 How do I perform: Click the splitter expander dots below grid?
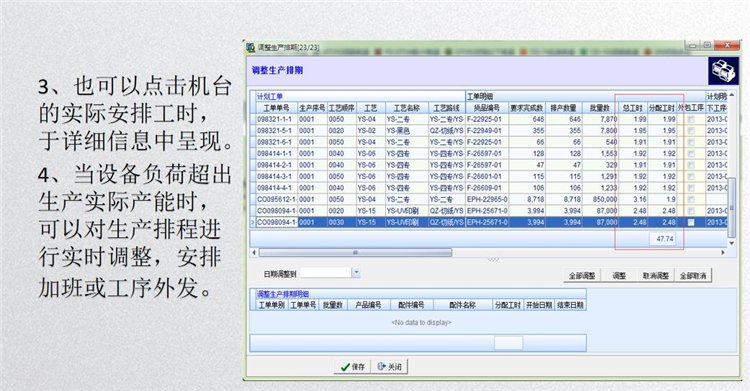tap(493, 260)
